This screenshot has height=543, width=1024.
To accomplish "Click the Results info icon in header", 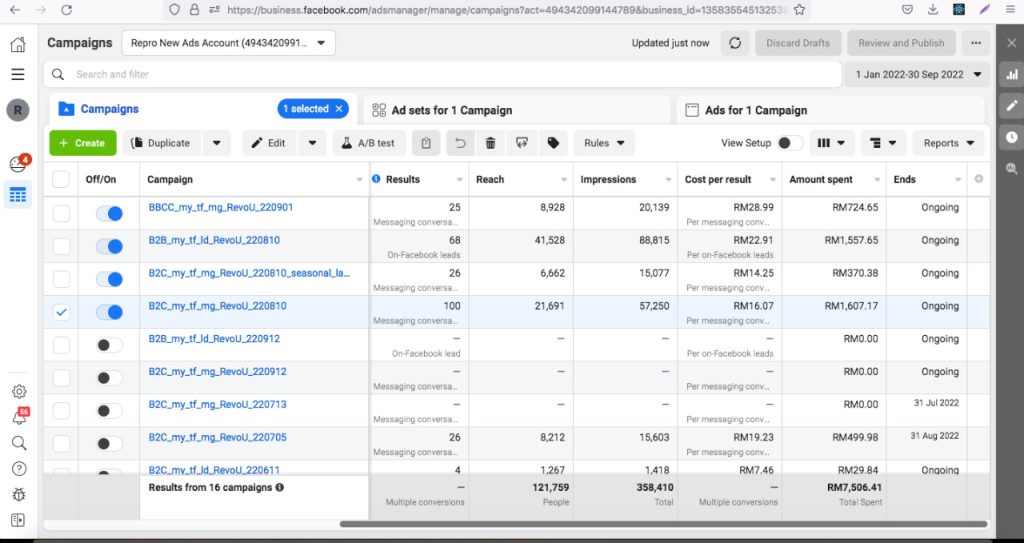I will click(x=376, y=179).
